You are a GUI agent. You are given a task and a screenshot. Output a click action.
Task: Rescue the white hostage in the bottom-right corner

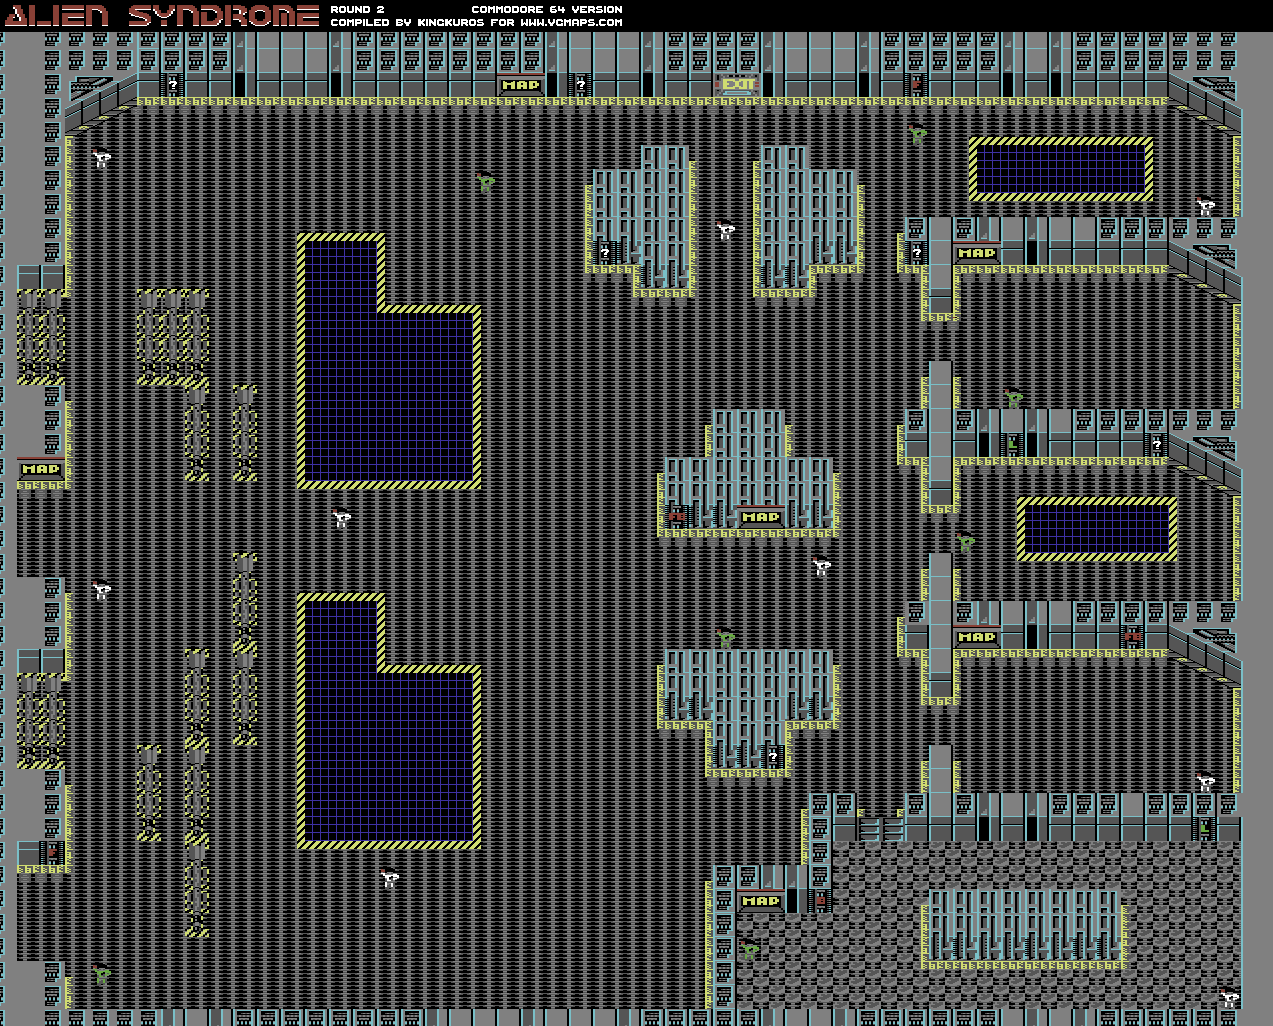click(x=1229, y=996)
